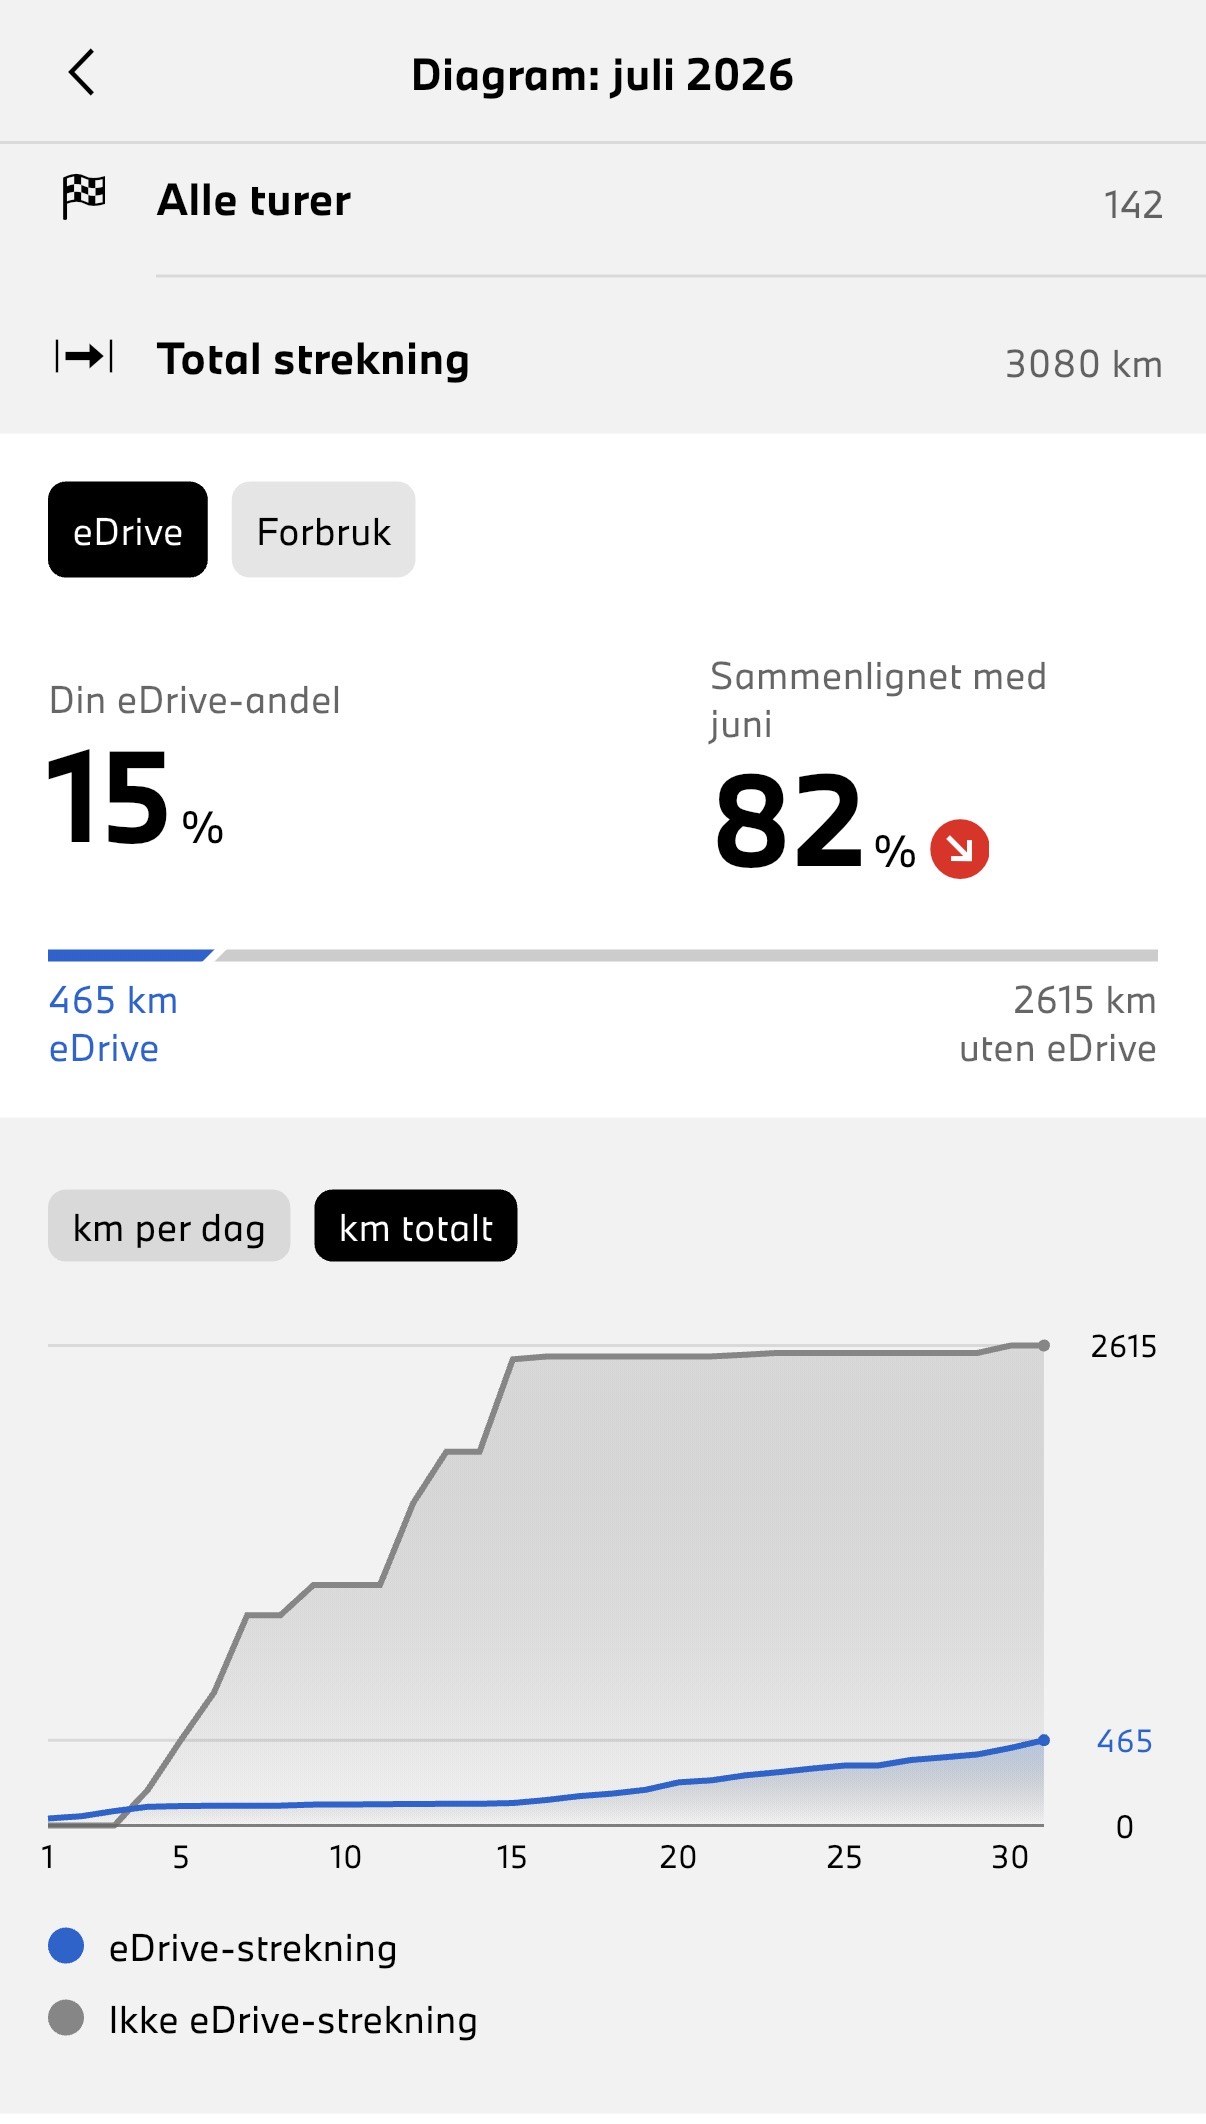This screenshot has height=2124, width=1206.
Task: Tap the blue eDrive progress bar segment
Action: (x=130, y=955)
